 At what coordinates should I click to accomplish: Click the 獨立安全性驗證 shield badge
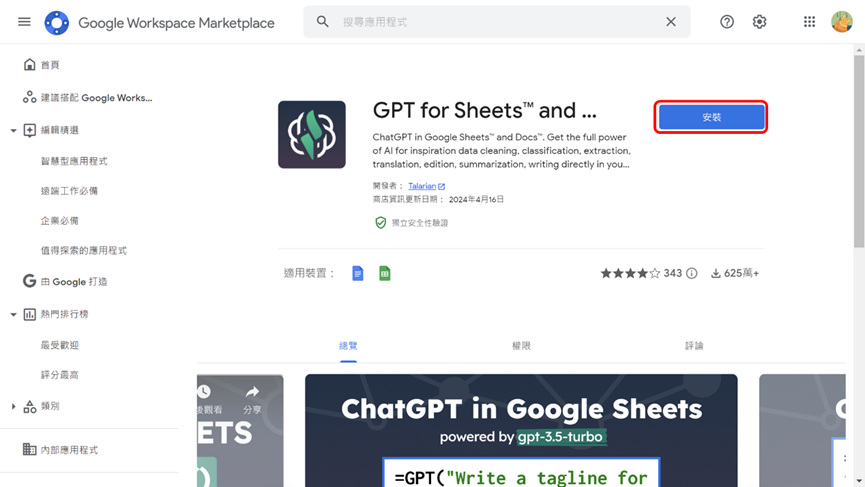(411, 223)
